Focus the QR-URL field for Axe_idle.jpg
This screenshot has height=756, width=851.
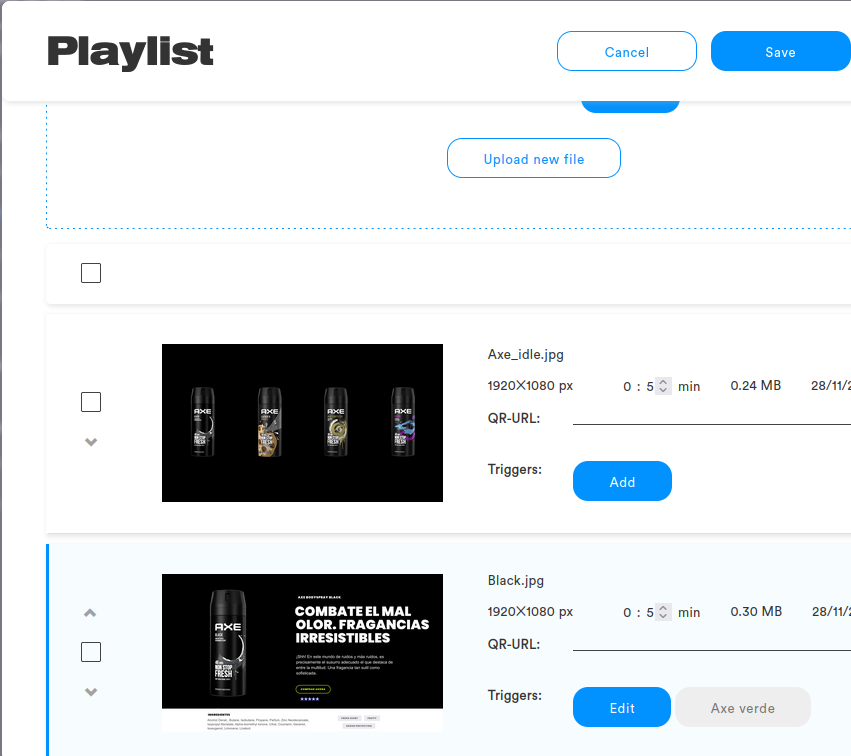pos(712,417)
